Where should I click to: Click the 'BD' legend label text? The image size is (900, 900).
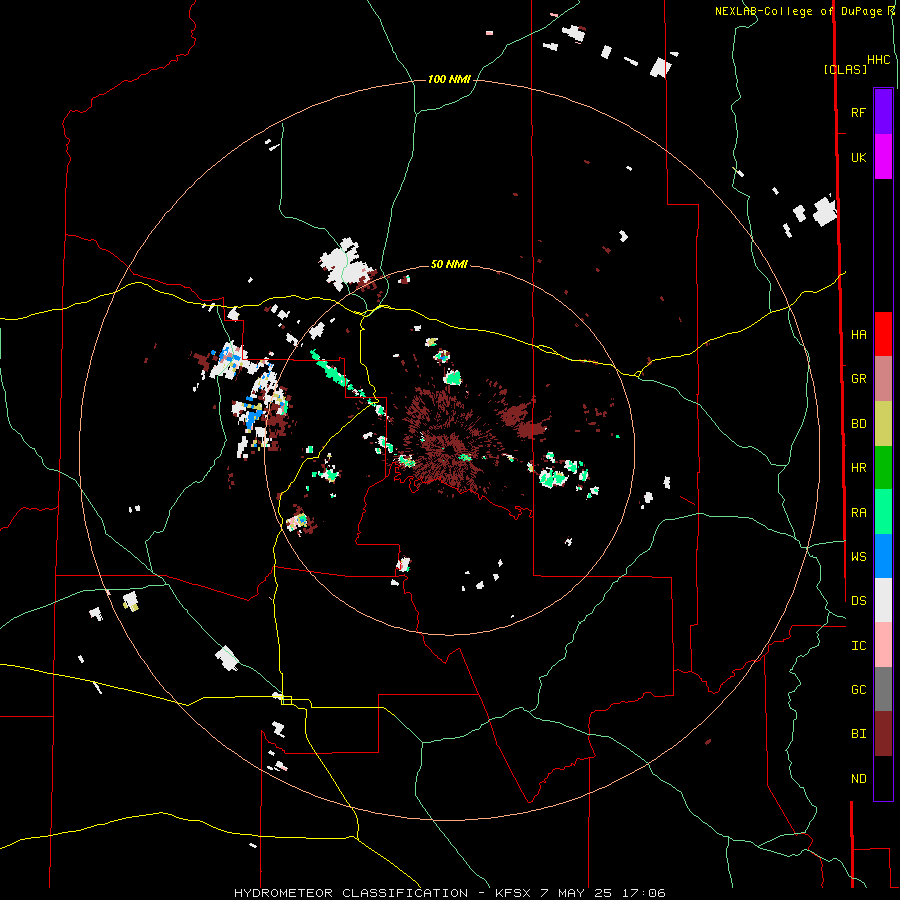point(858,424)
